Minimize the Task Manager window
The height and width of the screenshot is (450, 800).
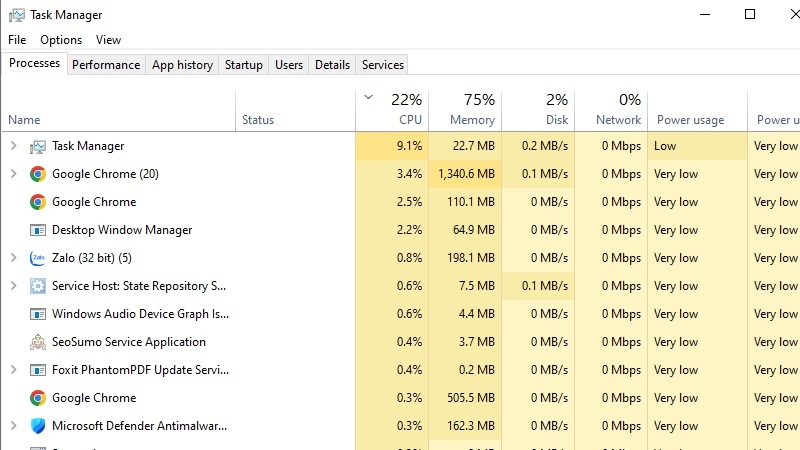click(705, 14)
